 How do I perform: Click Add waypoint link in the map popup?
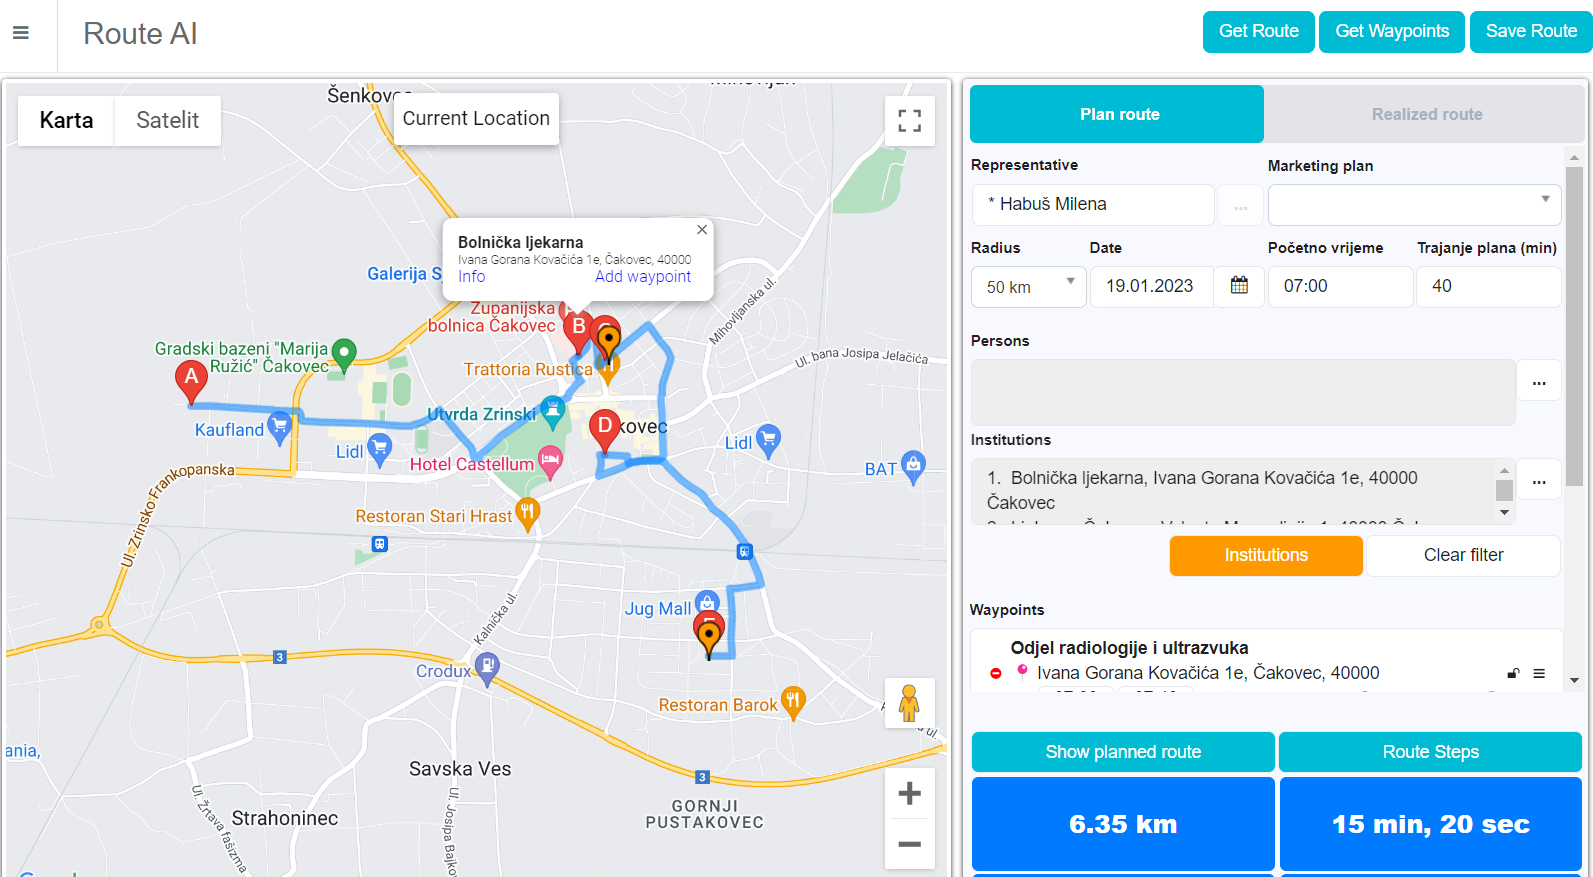tap(642, 277)
